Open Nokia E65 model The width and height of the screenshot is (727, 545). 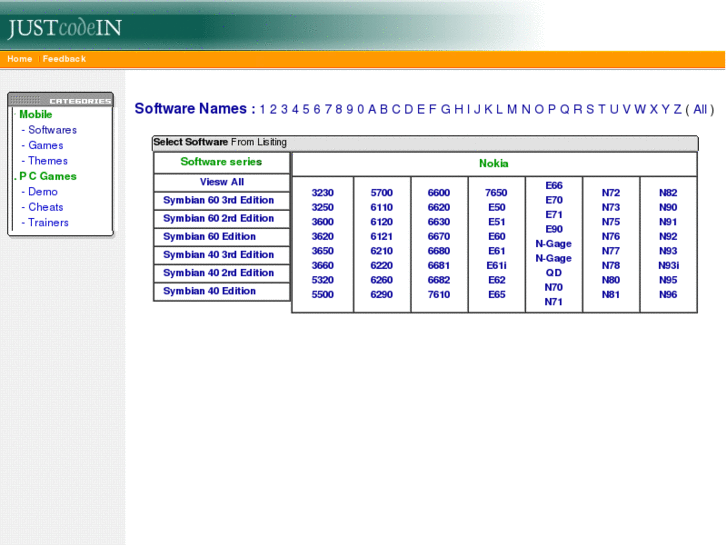496,295
